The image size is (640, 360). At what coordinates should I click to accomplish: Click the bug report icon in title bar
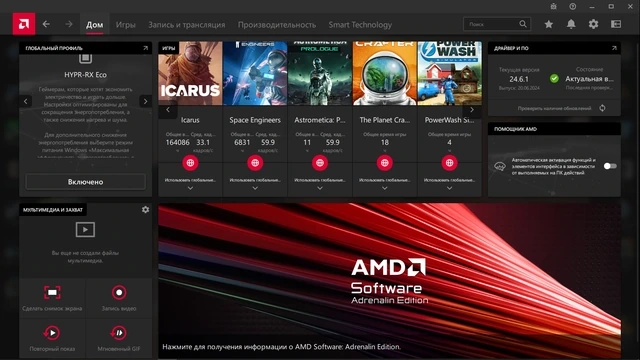pyautogui.click(x=553, y=6)
